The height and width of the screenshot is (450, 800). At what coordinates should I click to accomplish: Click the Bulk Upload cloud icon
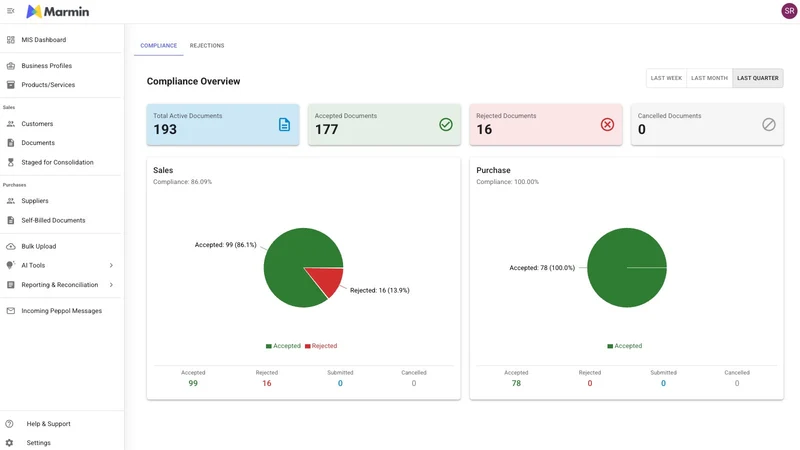11,246
